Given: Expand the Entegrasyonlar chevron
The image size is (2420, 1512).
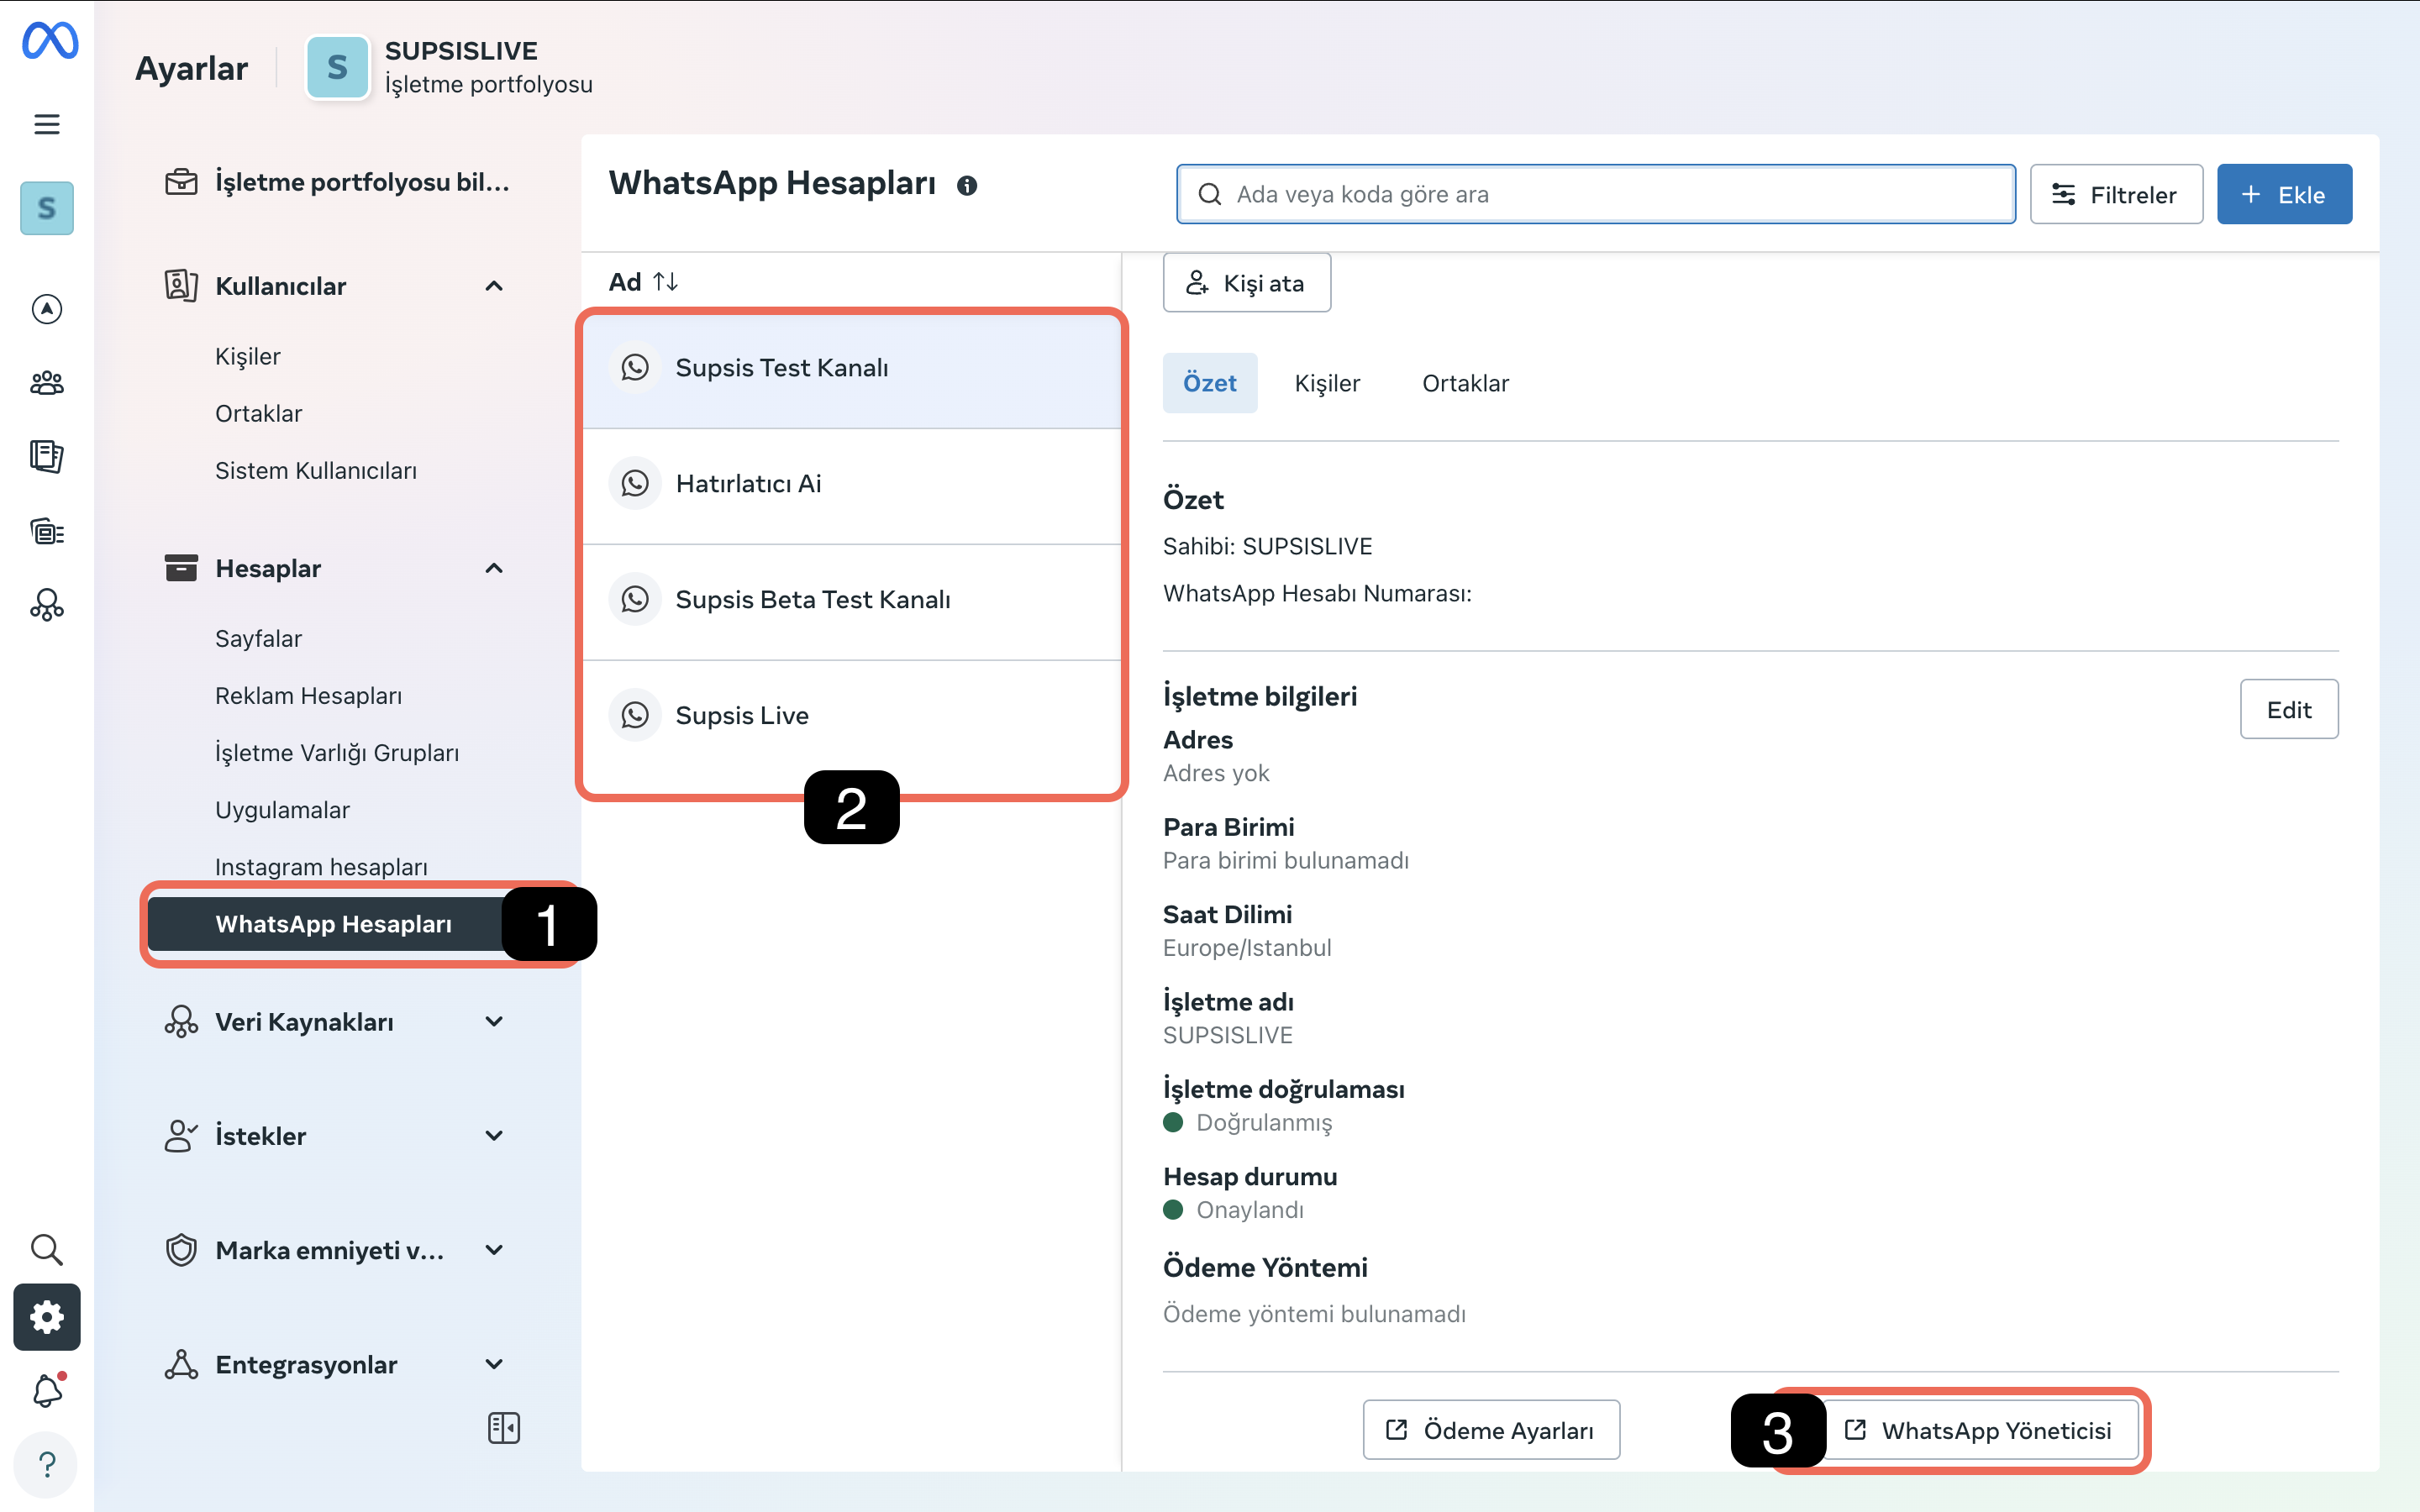Looking at the screenshot, I should (x=494, y=1364).
